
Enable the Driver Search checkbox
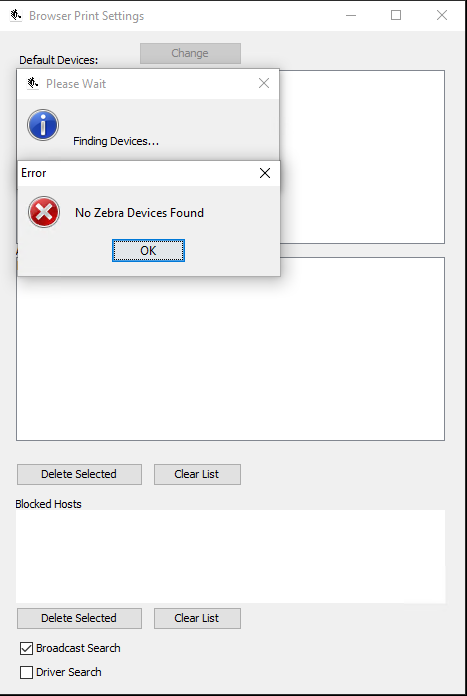pos(26,672)
